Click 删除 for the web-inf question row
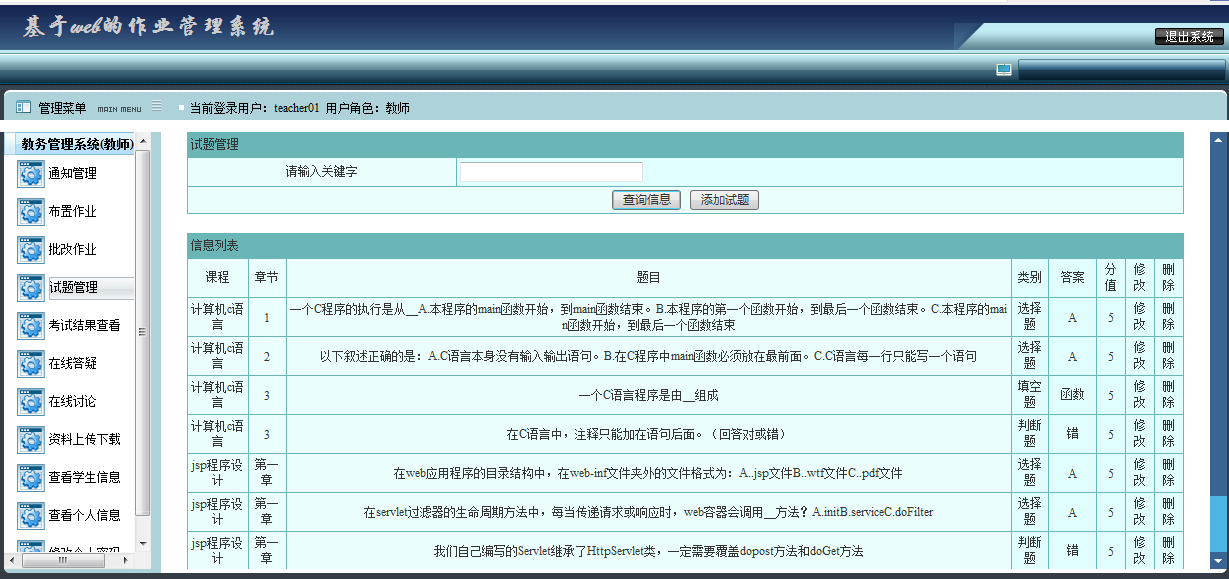Screen dimensions: 1229x579 (x=1169, y=473)
